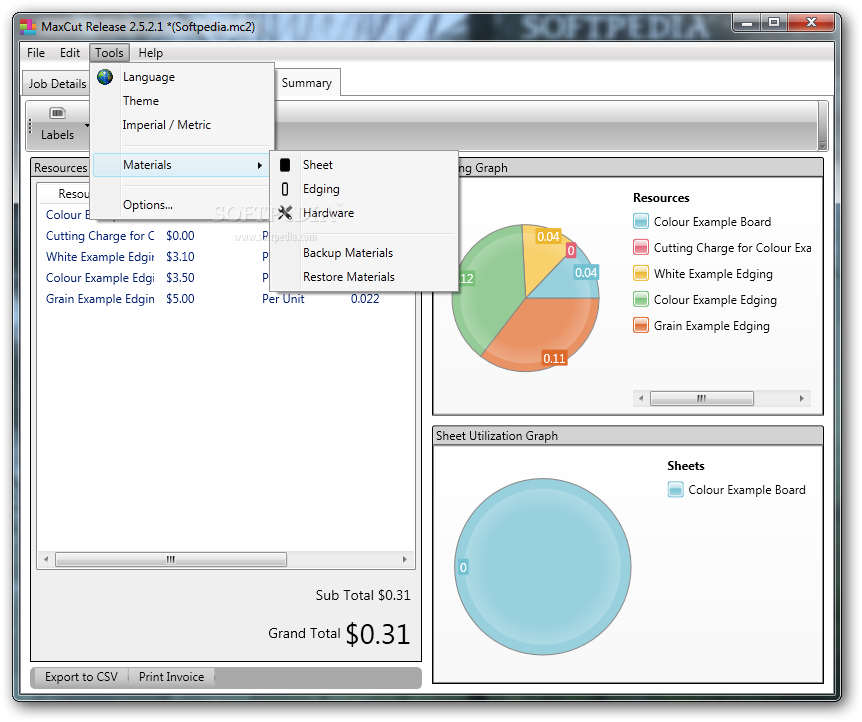Click the globe icon beside Language
The height and width of the screenshot is (722, 862).
[105, 76]
